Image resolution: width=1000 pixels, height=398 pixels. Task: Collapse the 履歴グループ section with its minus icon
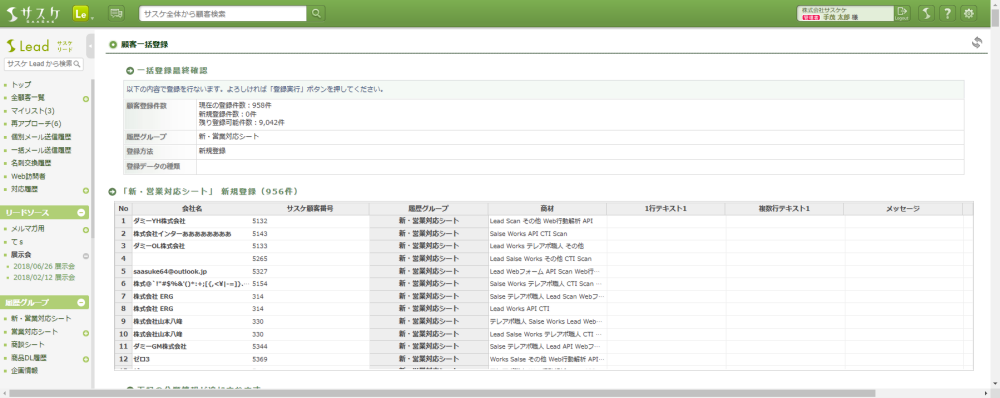point(81,302)
